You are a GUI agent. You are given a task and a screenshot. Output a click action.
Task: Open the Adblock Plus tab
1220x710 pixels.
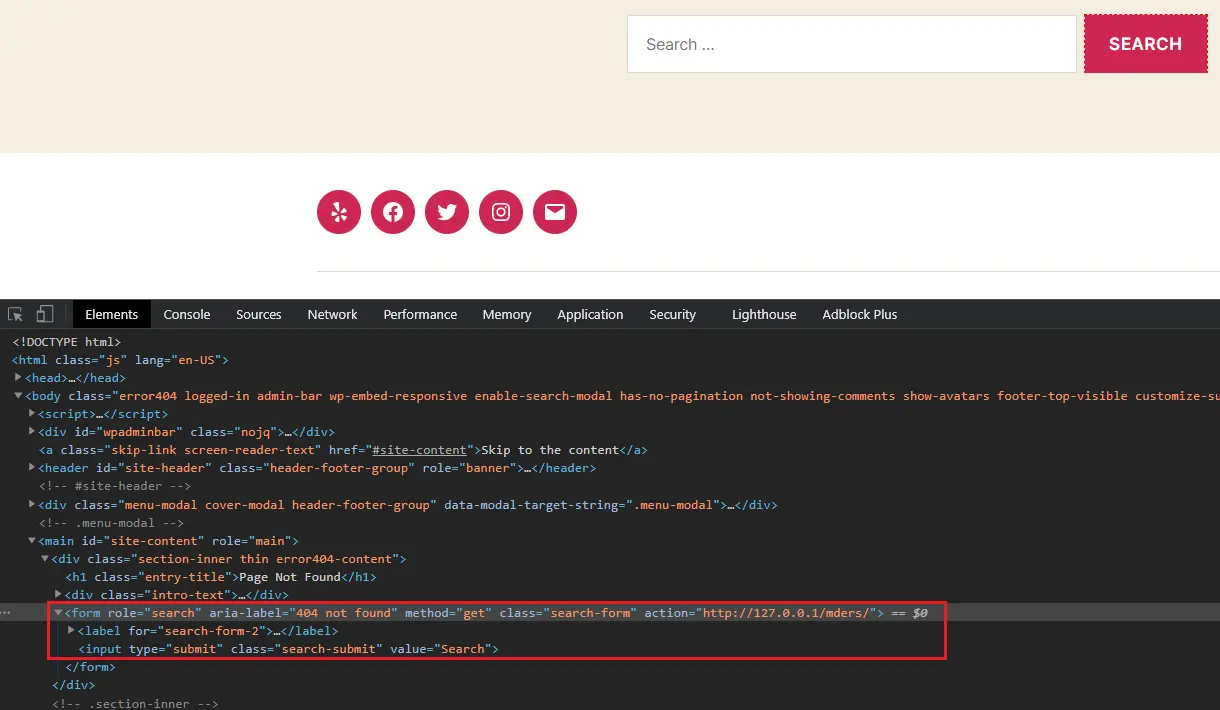point(859,313)
